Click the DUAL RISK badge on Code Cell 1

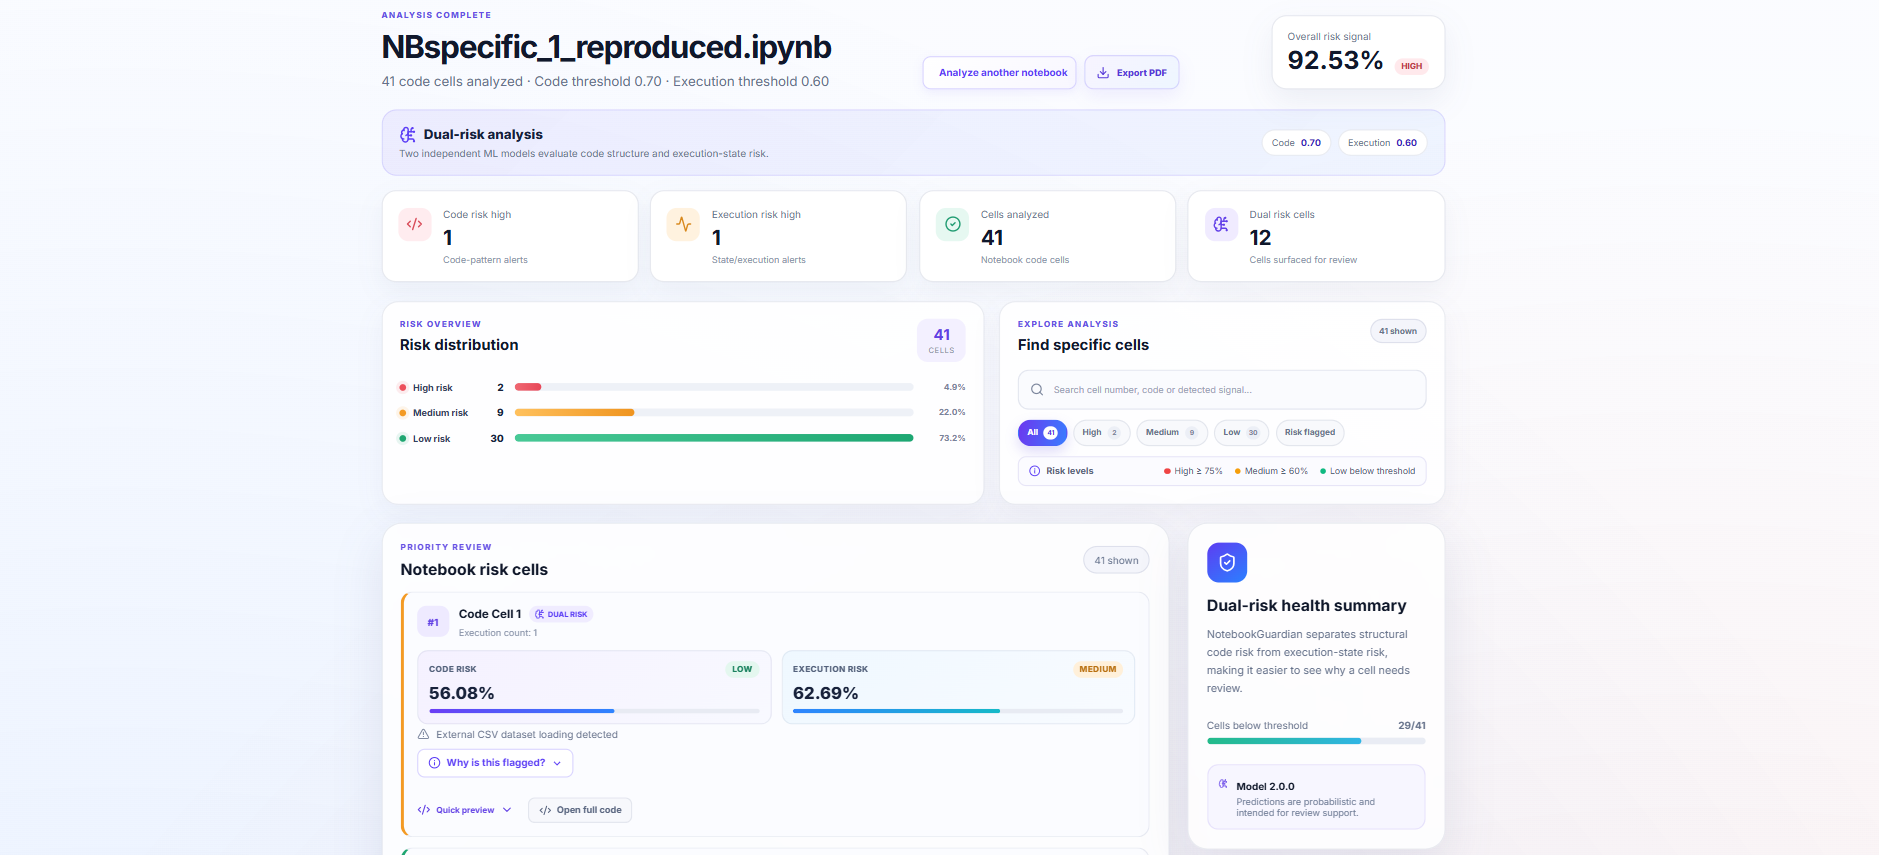[561, 614]
